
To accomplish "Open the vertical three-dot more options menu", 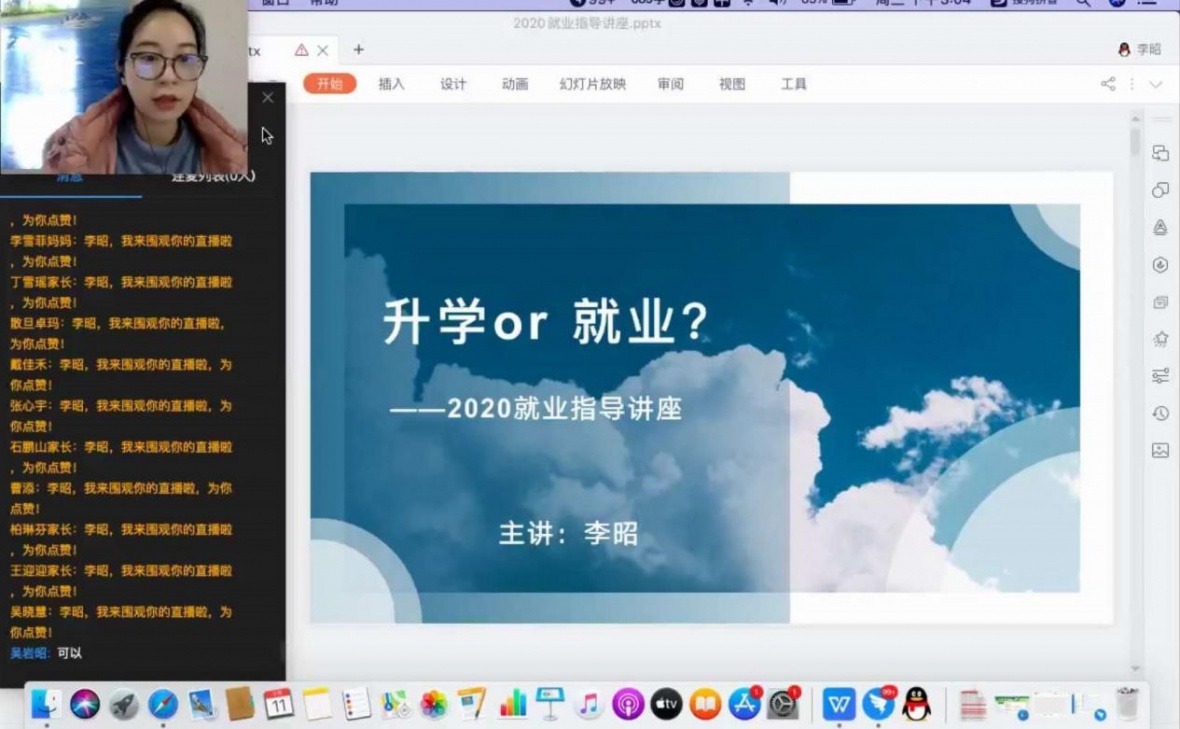I will click(x=1132, y=84).
